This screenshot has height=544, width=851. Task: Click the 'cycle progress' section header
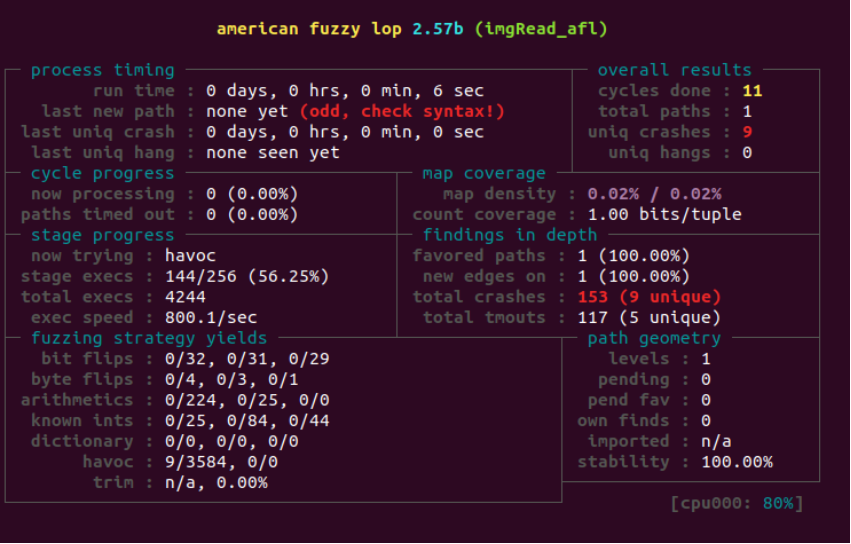(102, 173)
